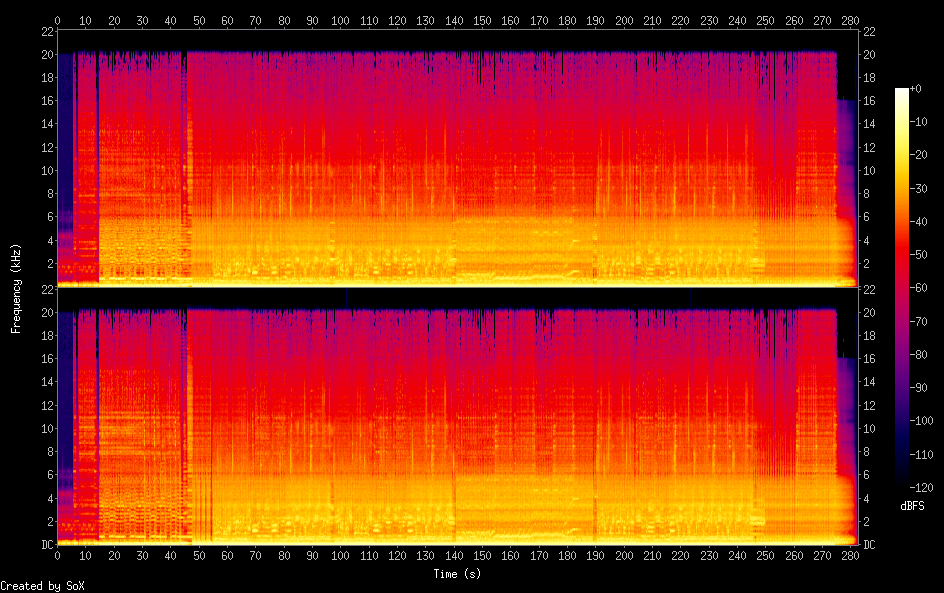This screenshot has height=593, width=944.
Task: Click the 200 tick on the top time axis
Action: point(625,21)
